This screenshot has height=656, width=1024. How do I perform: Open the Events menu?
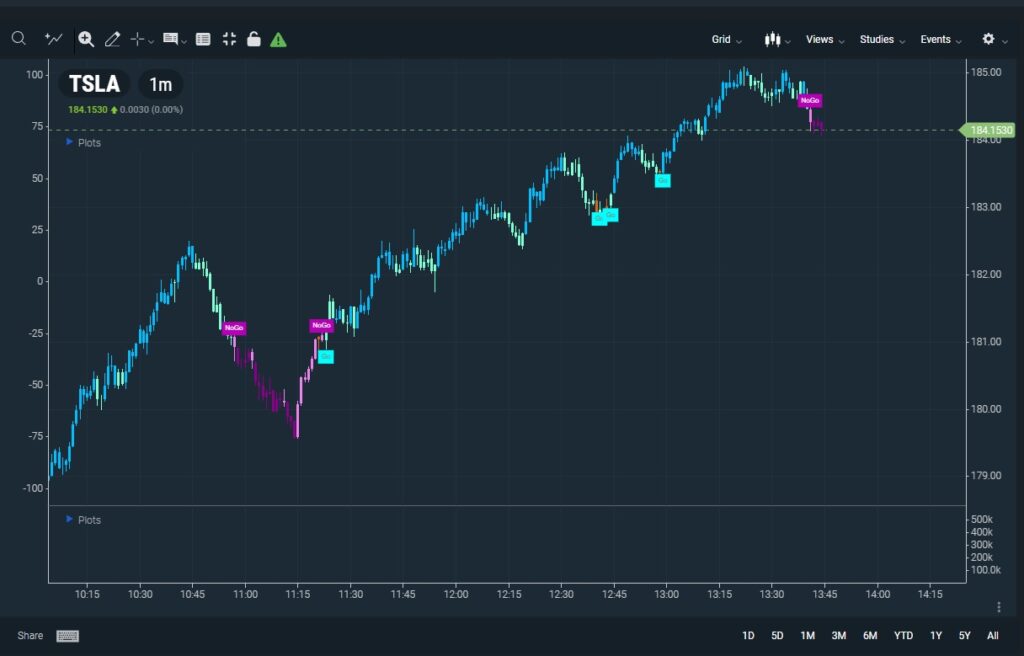tap(936, 39)
